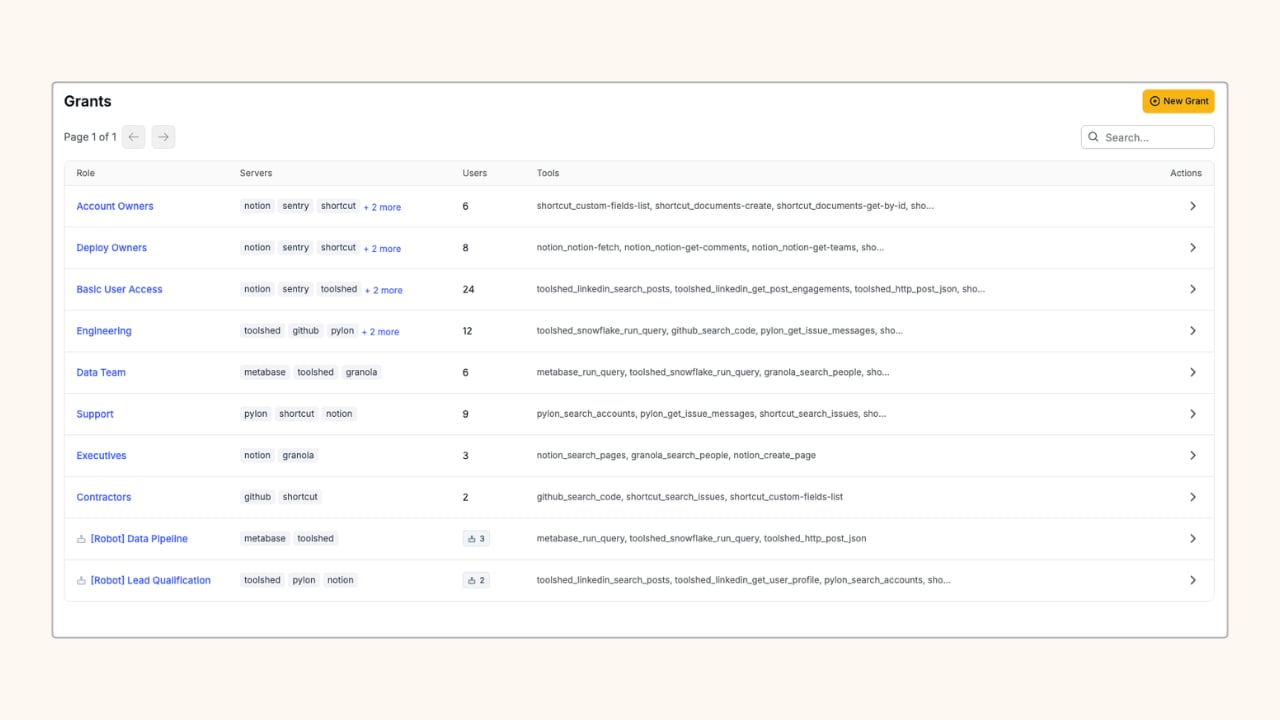Click the Search input field
The height and width of the screenshot is (720, 1280).
[1148, 137]
